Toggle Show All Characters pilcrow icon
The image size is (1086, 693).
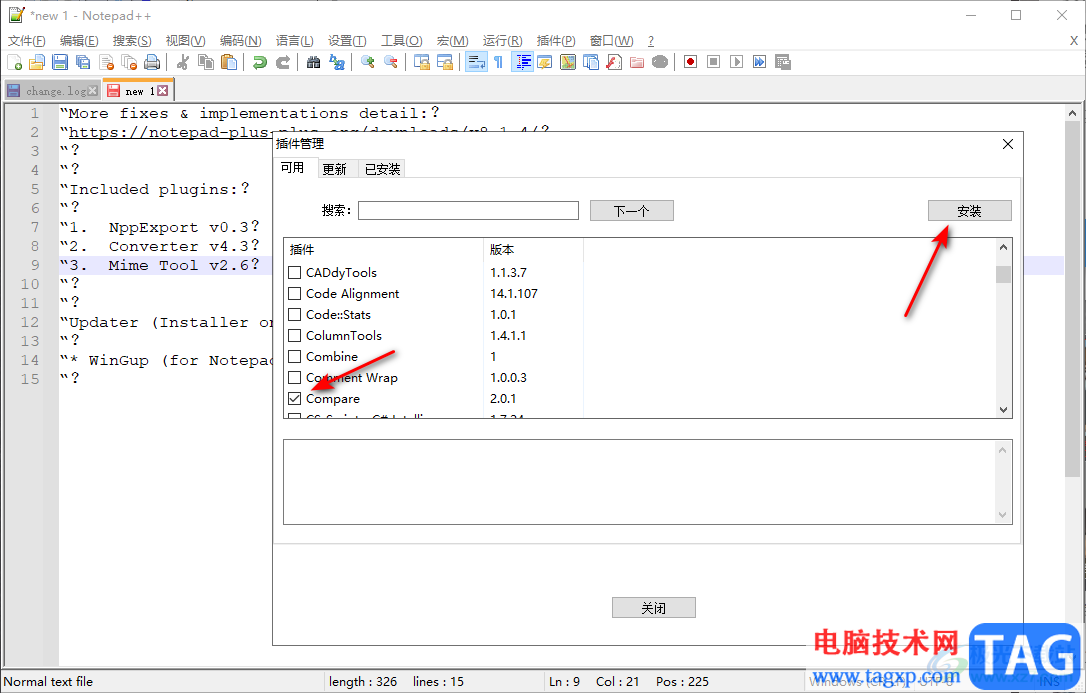coord(499,62)
